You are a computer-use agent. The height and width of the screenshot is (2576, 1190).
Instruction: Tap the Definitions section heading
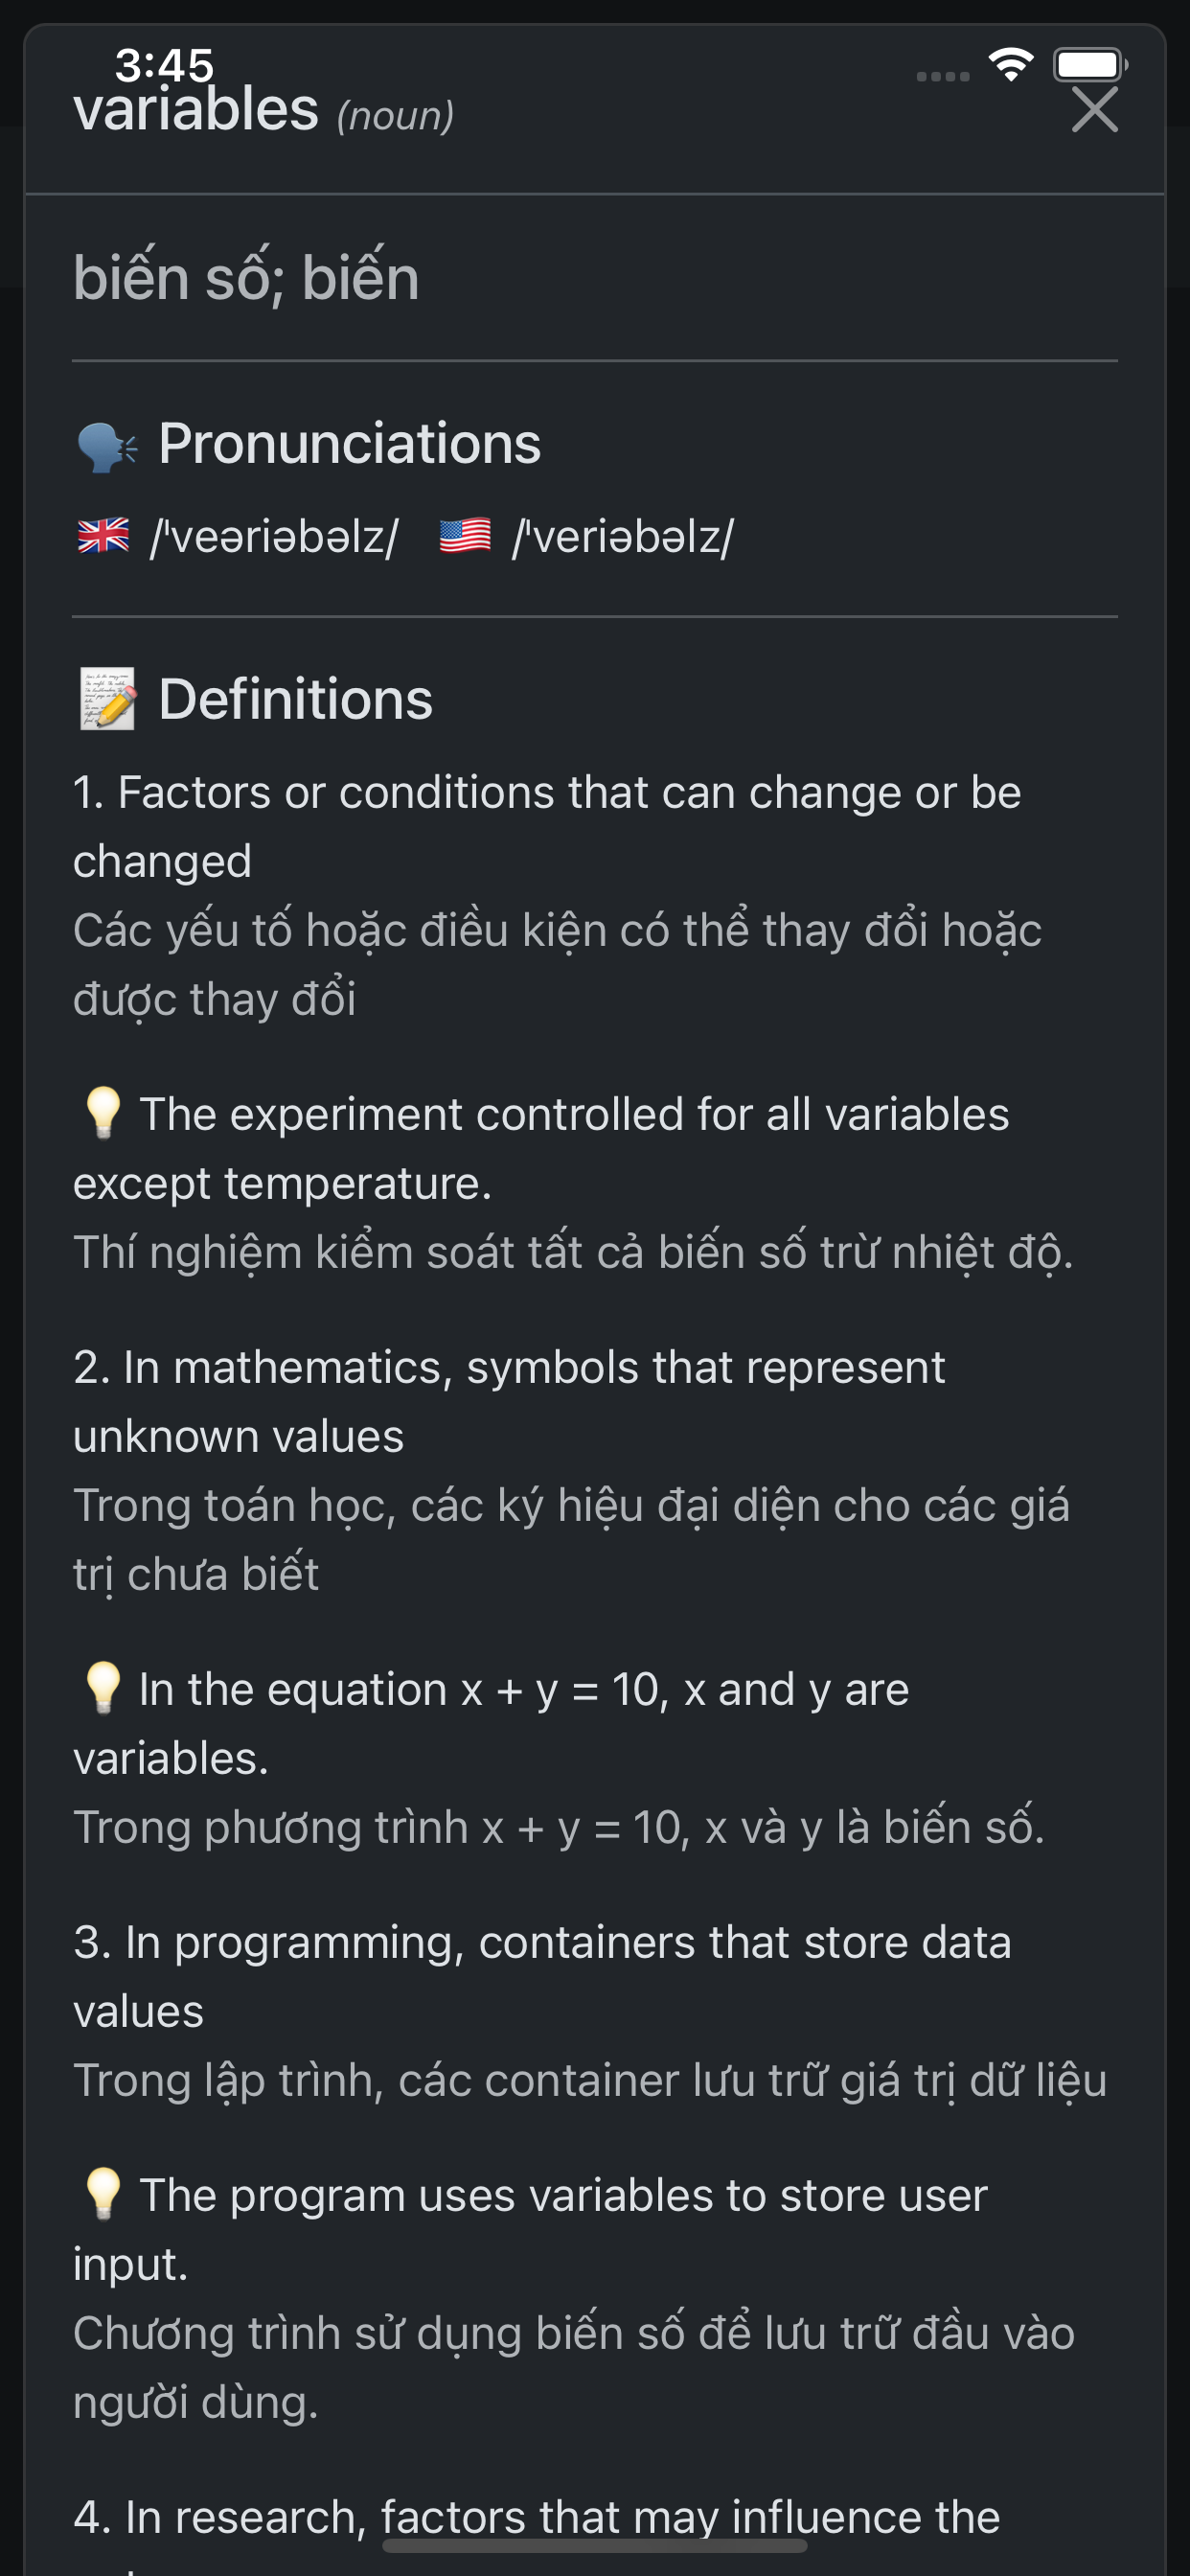296,699
